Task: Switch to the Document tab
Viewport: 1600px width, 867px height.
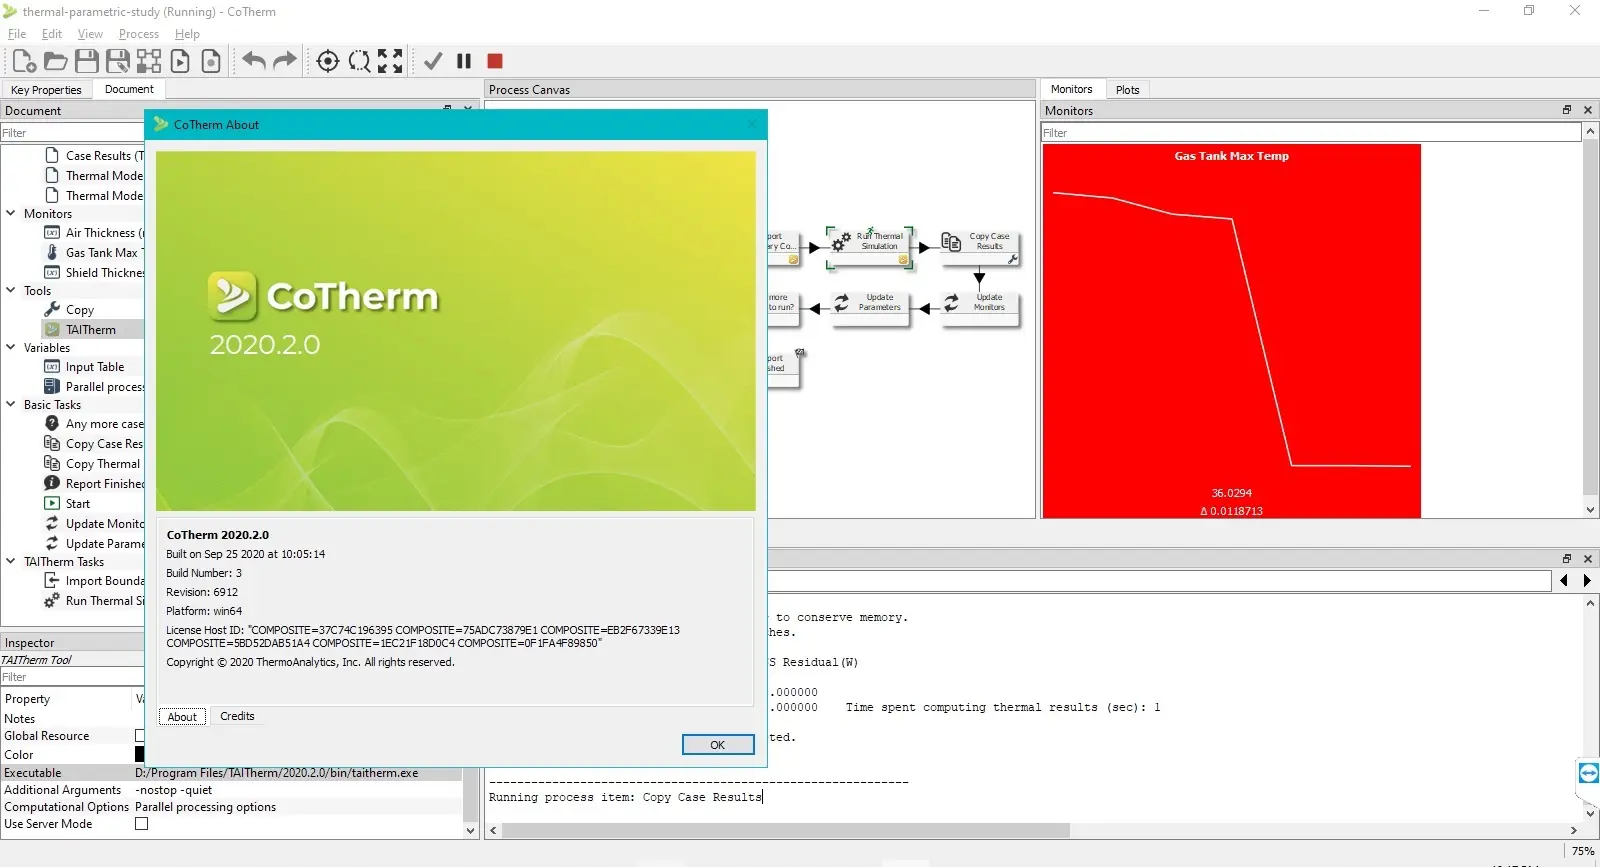Action: coord(129,89)
